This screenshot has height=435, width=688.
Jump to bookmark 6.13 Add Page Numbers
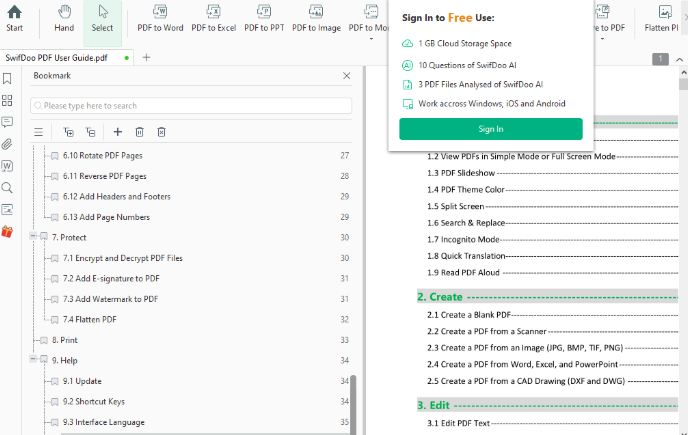(106, 217)
